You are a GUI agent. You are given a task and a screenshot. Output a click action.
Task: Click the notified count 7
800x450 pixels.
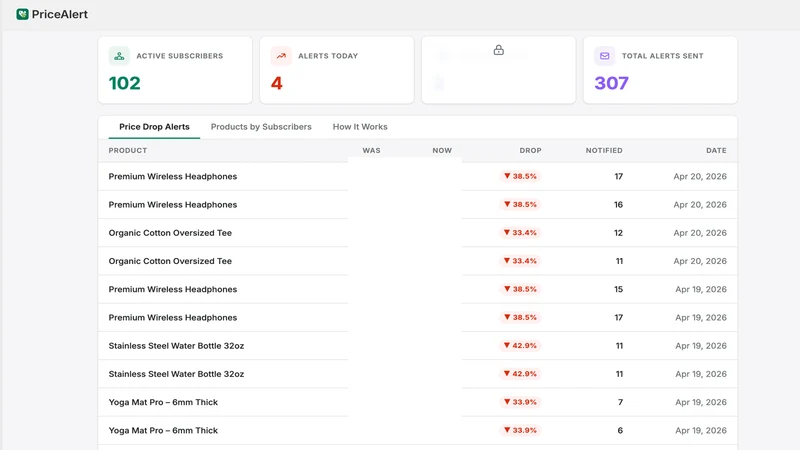pyautogui.click(x=620, y=402)
